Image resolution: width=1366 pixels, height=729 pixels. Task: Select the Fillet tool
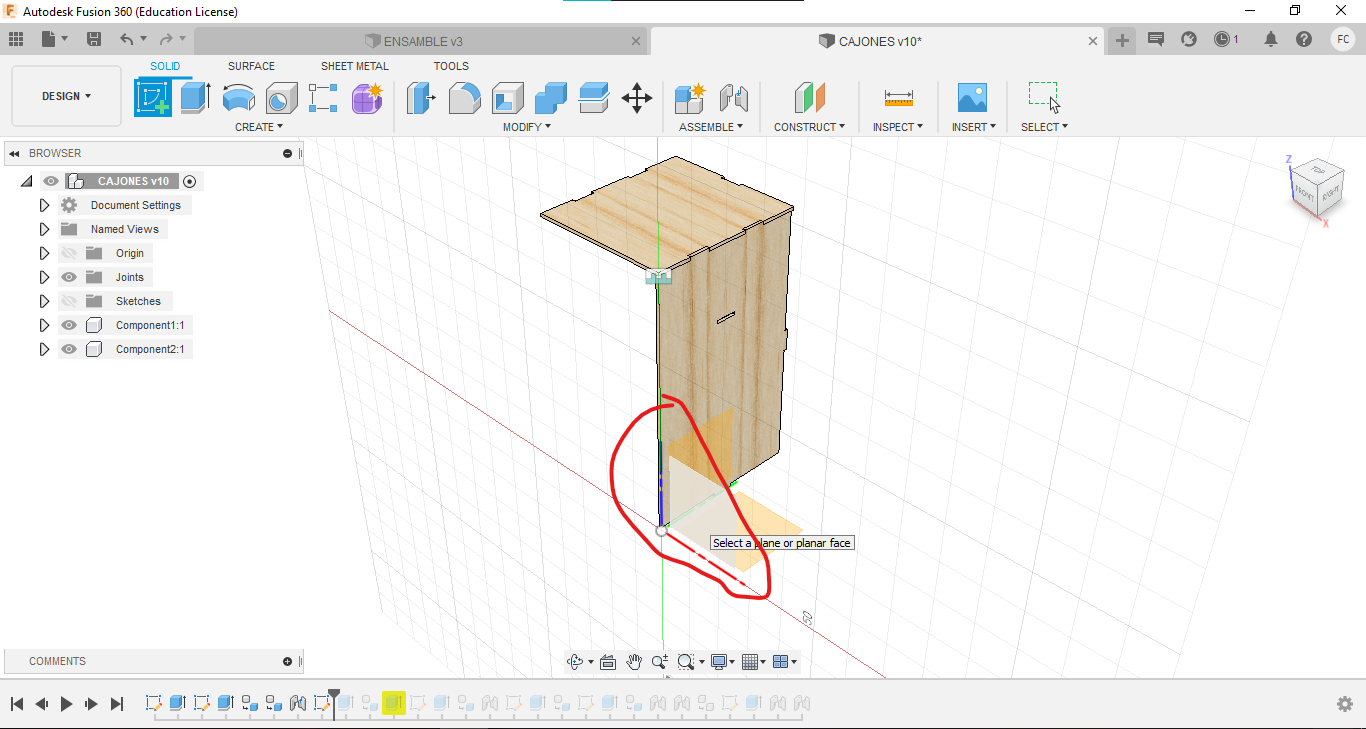tap(464, 98)
